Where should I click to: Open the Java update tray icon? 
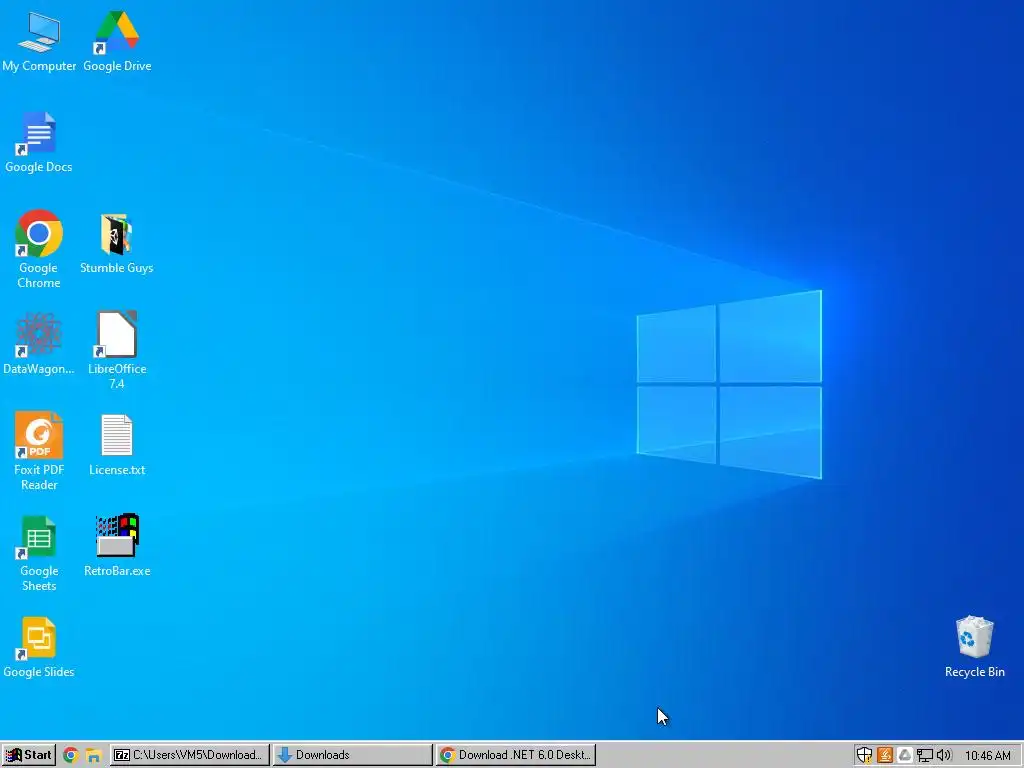point(885,755)
